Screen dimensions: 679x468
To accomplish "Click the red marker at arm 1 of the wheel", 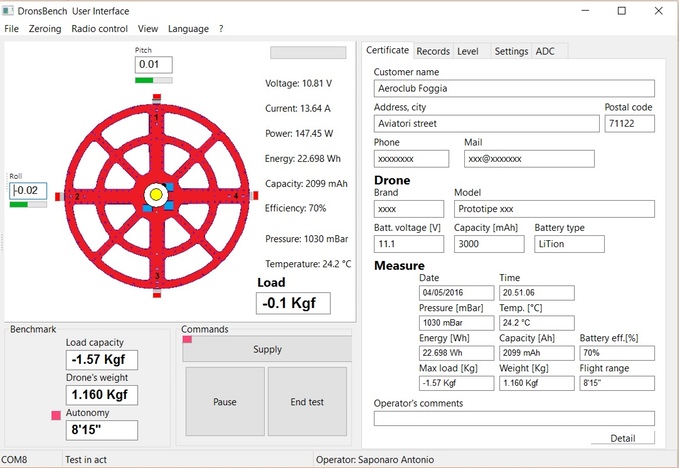I will point(157,97).
